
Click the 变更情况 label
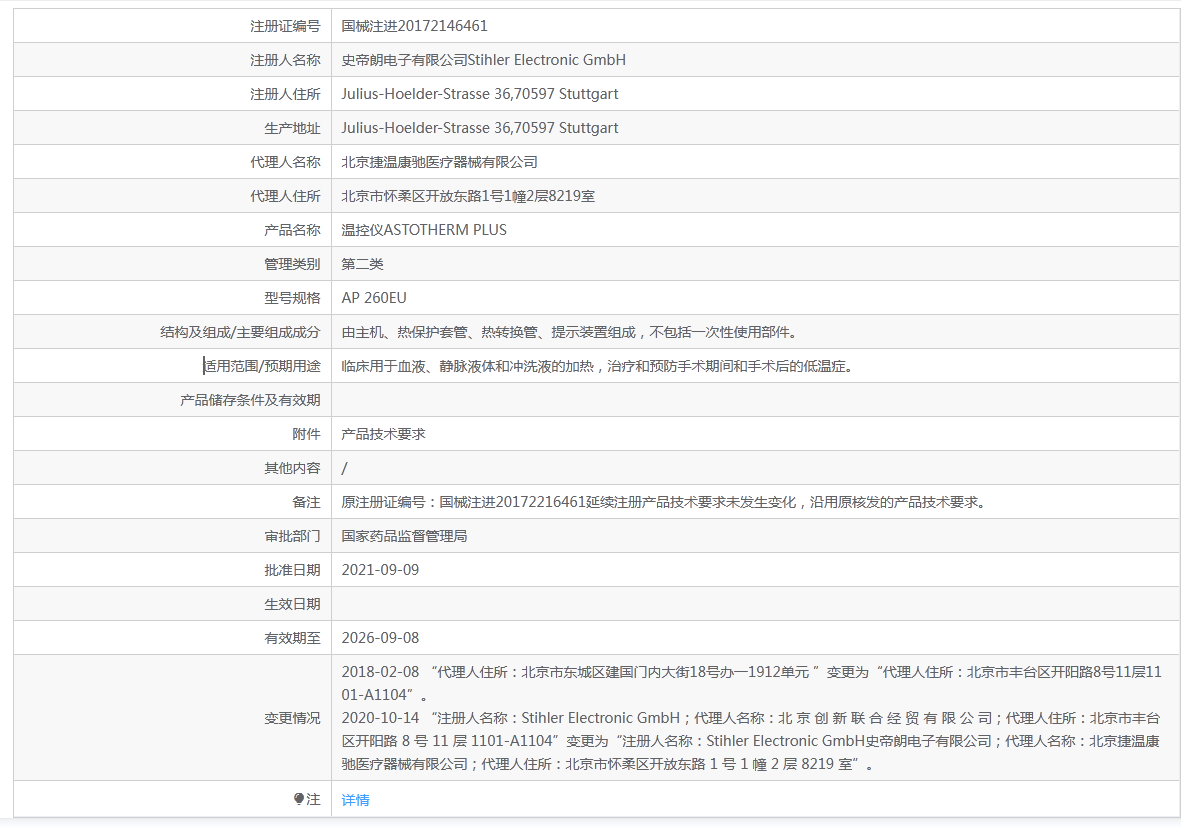click(291, 718)
